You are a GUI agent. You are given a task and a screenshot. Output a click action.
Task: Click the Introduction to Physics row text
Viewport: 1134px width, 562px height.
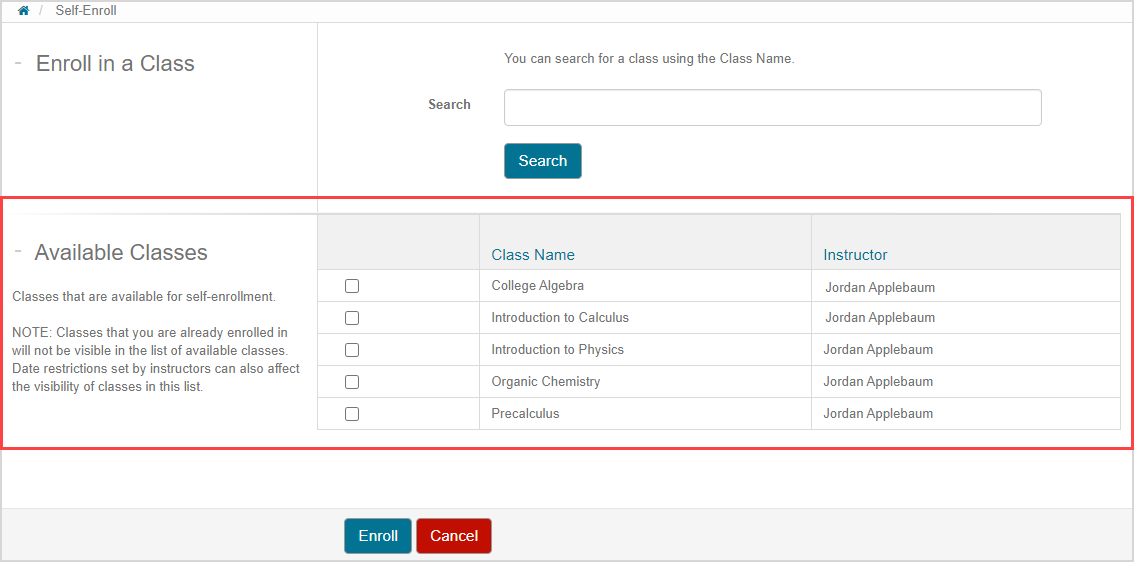557,350
